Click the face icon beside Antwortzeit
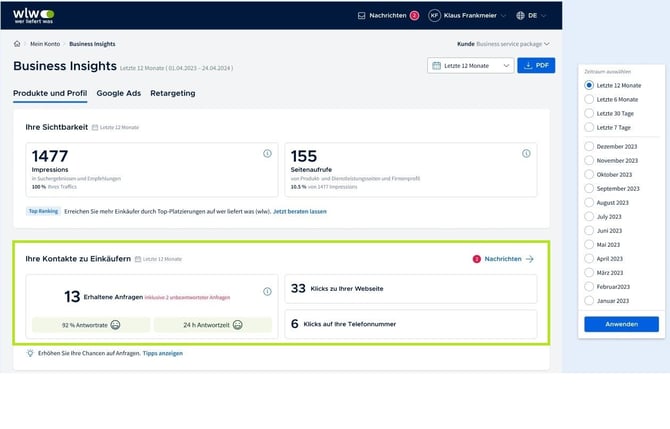 click(x=238, y=325)
